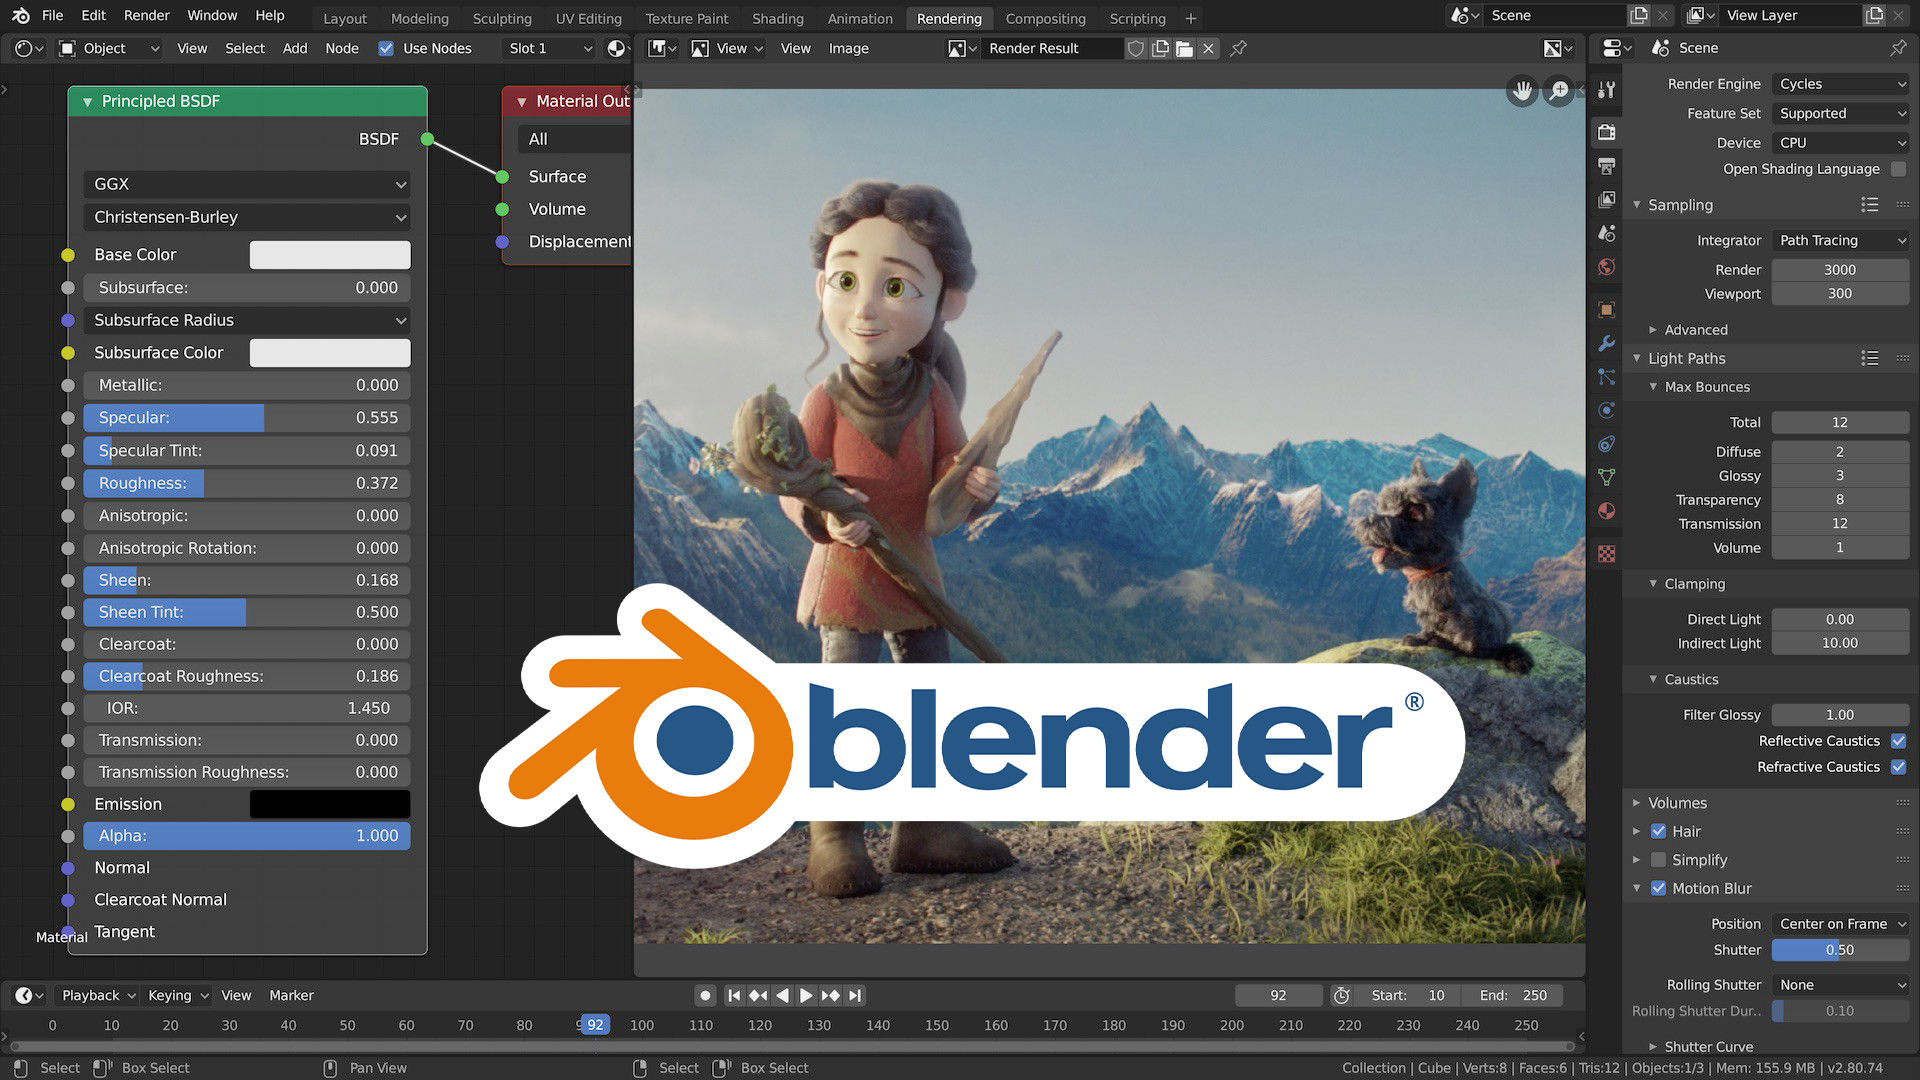Viewport: 1920px width, 1080px height.
Task: Click the Render samples field showing 3000
Action: [1840, 270]
